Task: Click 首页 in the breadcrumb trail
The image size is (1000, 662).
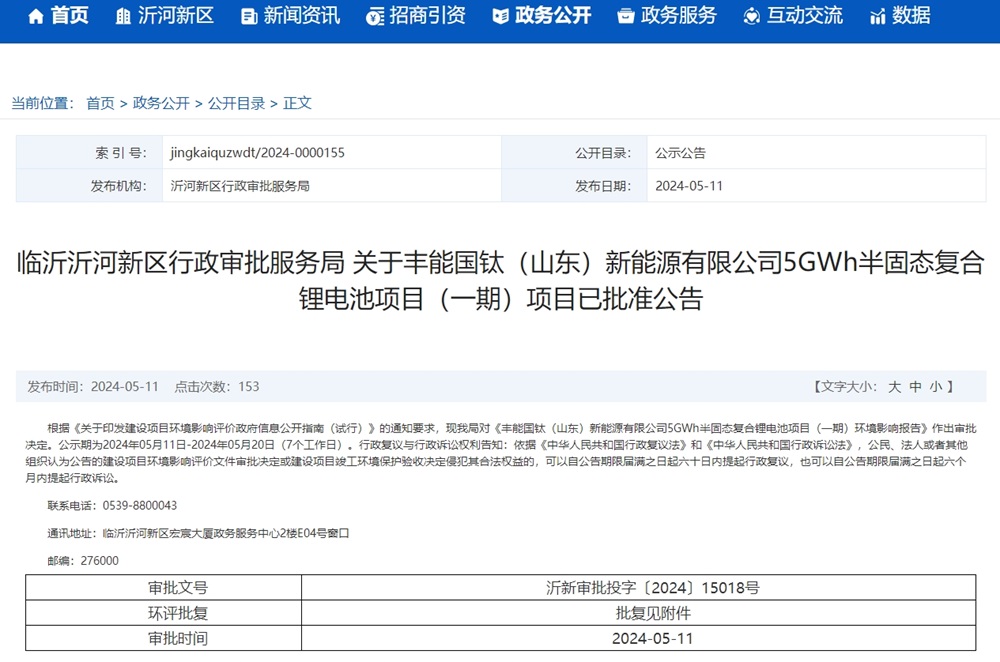Action: pyautogui.click(x=99, y=103)
